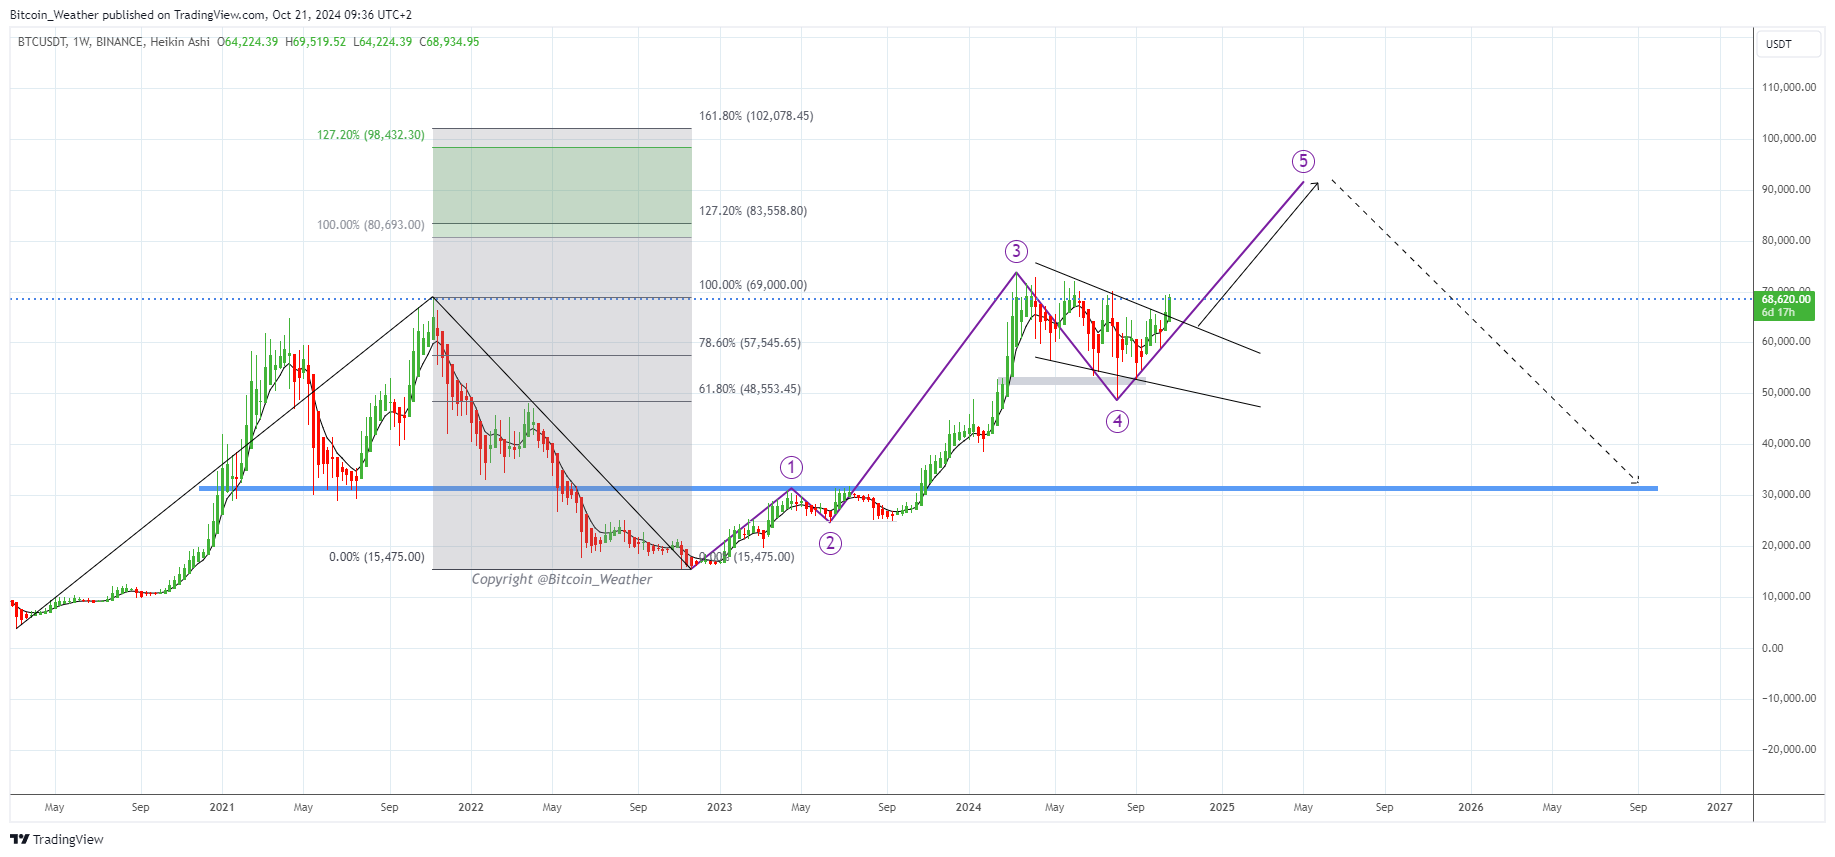Select the dashed projection arrow line
The height and width of the screenshot is (857, 1835).
[1485, 332]
